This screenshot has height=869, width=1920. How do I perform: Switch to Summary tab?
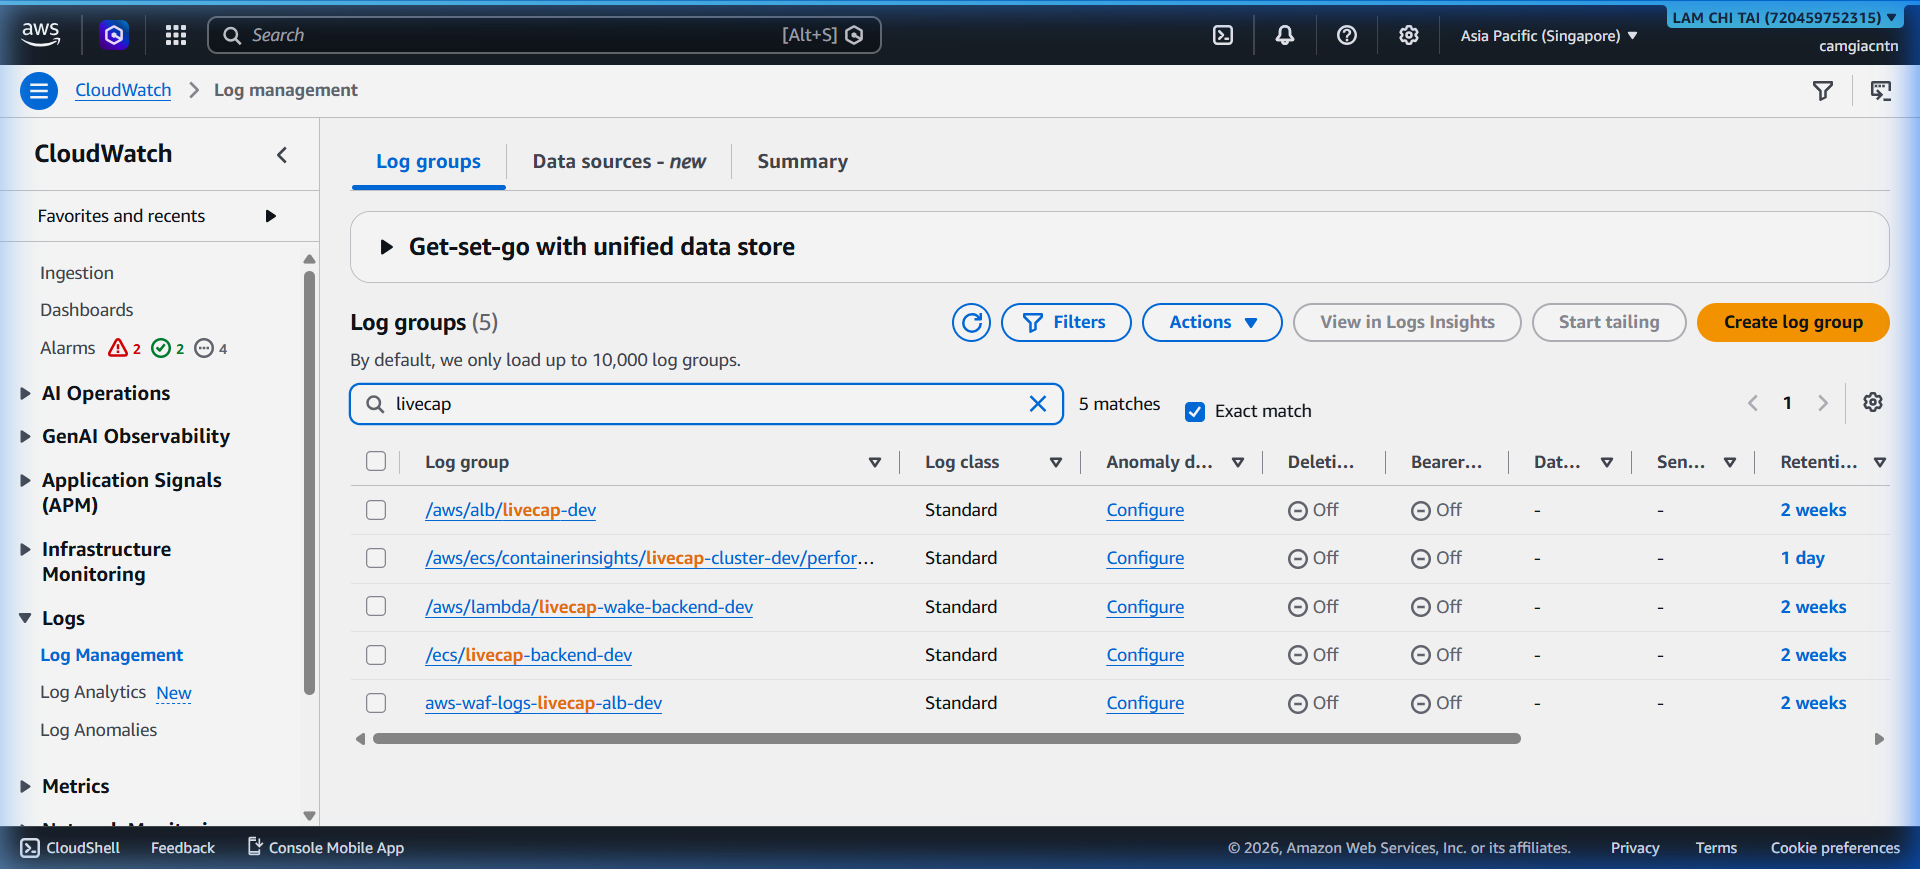[x=802, y=162]
